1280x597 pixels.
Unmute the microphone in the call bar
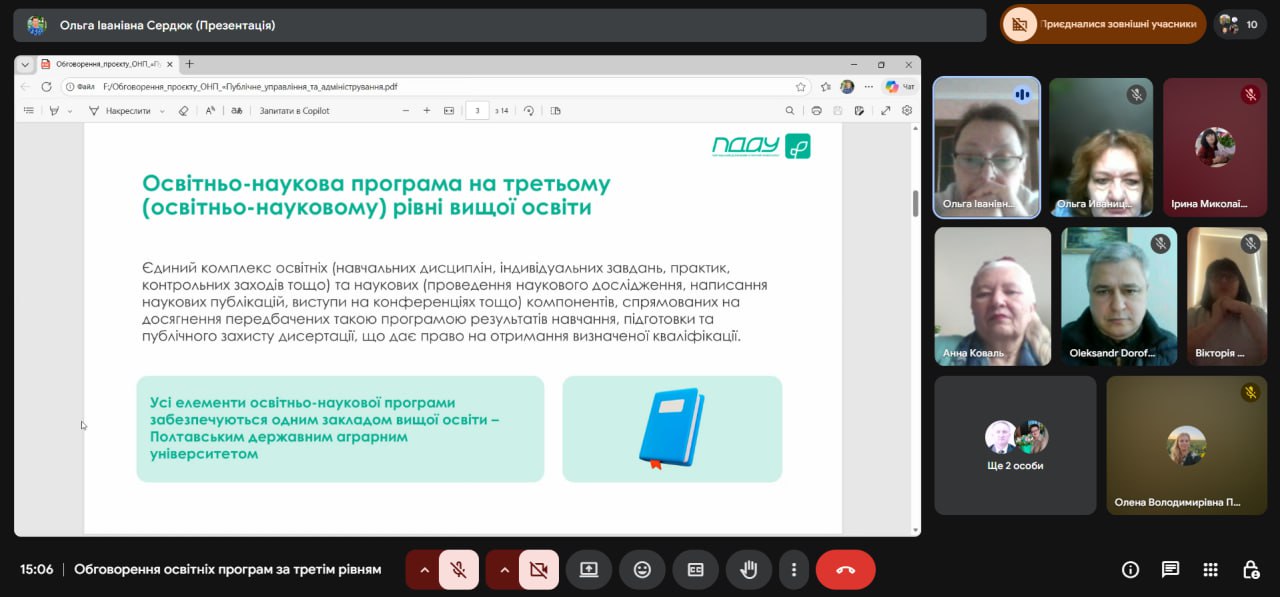[x=459, y=570]
